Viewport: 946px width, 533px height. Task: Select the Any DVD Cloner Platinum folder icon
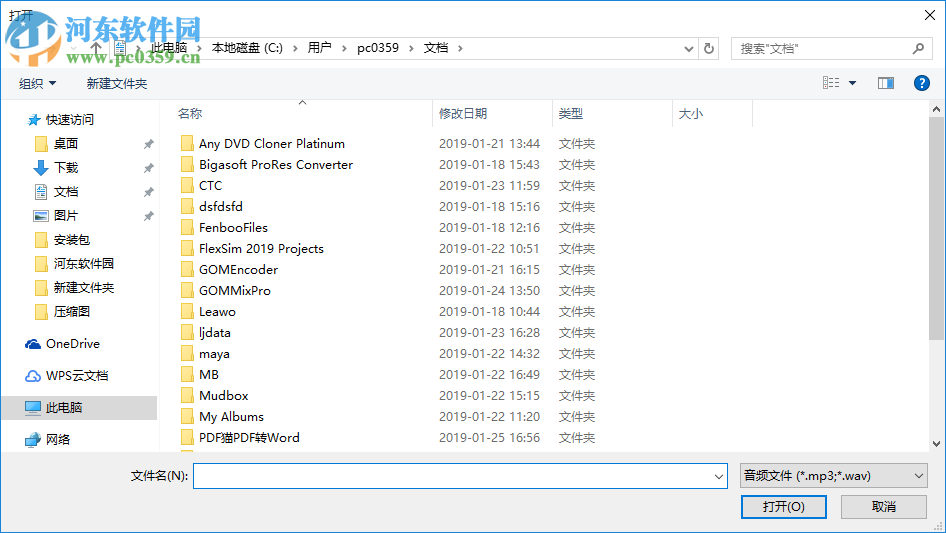click(x=188, y=143)
